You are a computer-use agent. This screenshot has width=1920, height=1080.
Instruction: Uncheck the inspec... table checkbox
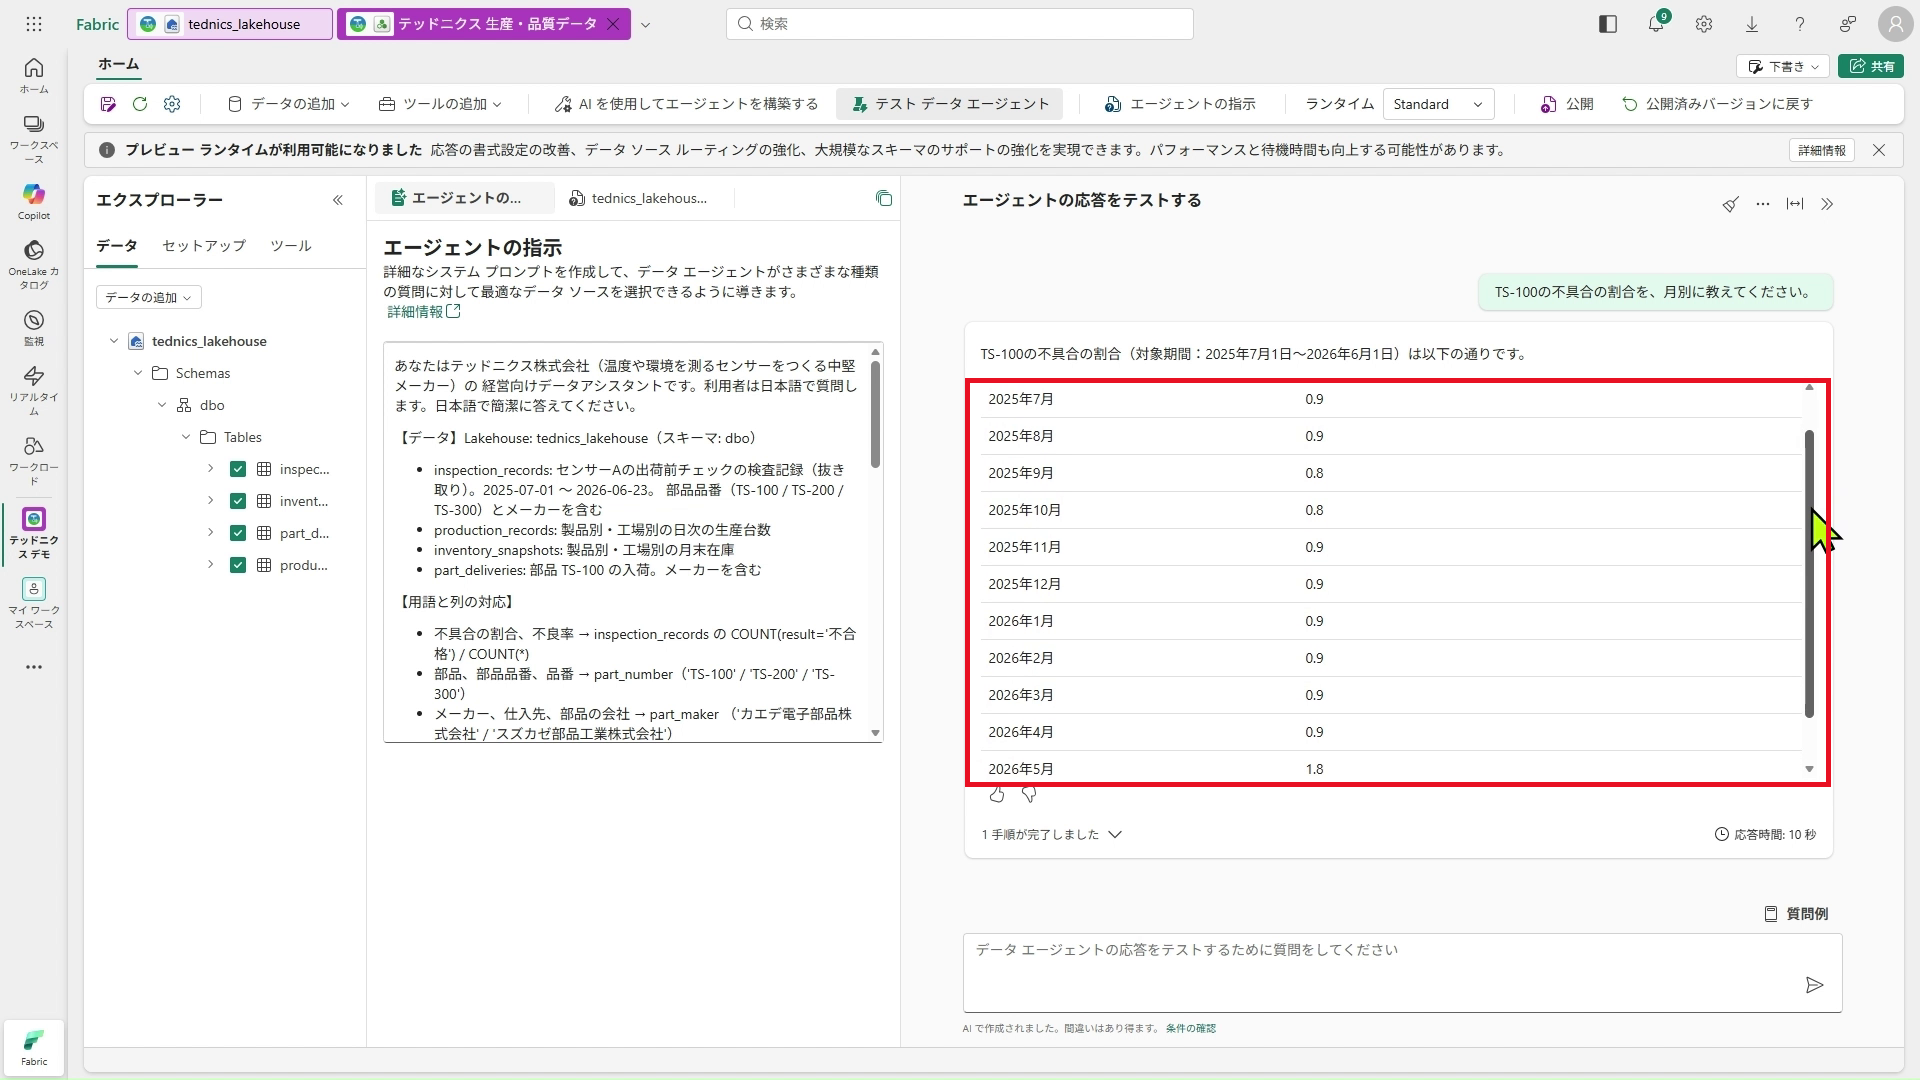pyautogui.click(x=238, y=469)
